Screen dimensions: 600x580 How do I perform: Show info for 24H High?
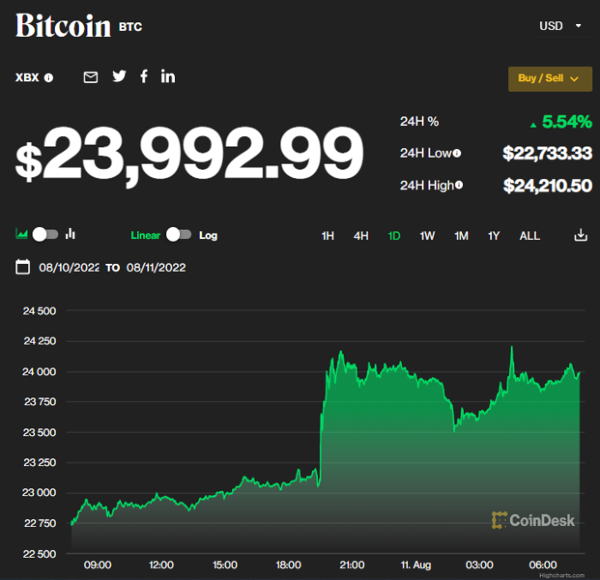point(459,185)
